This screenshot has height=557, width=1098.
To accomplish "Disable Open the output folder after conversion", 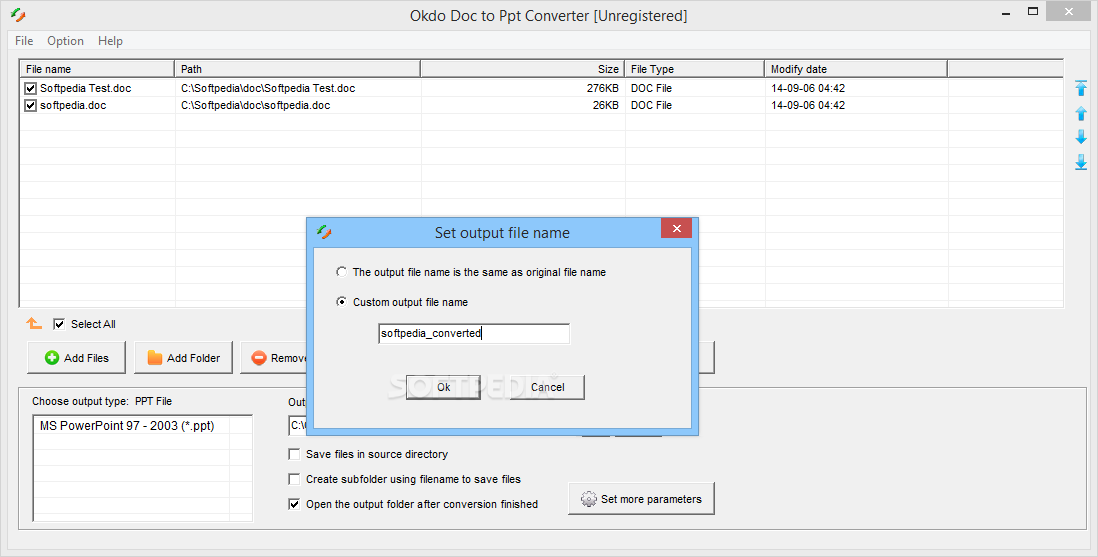I will point(294,504).
